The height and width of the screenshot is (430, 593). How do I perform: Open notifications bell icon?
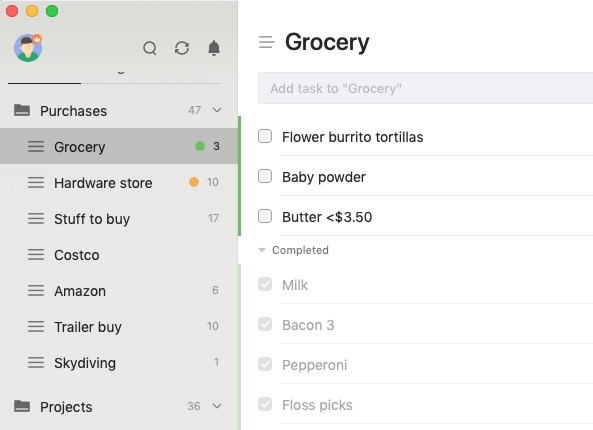[214, 48]
